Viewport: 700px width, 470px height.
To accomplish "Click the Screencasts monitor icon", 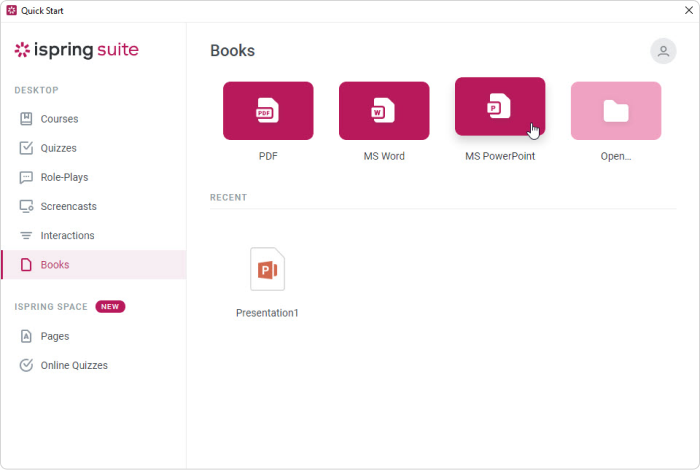I will click(27, 206).
